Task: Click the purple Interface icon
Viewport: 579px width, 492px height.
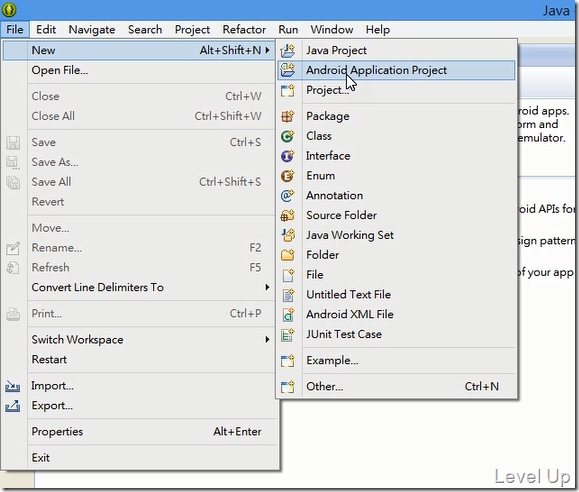Action: tap(288, 156)
